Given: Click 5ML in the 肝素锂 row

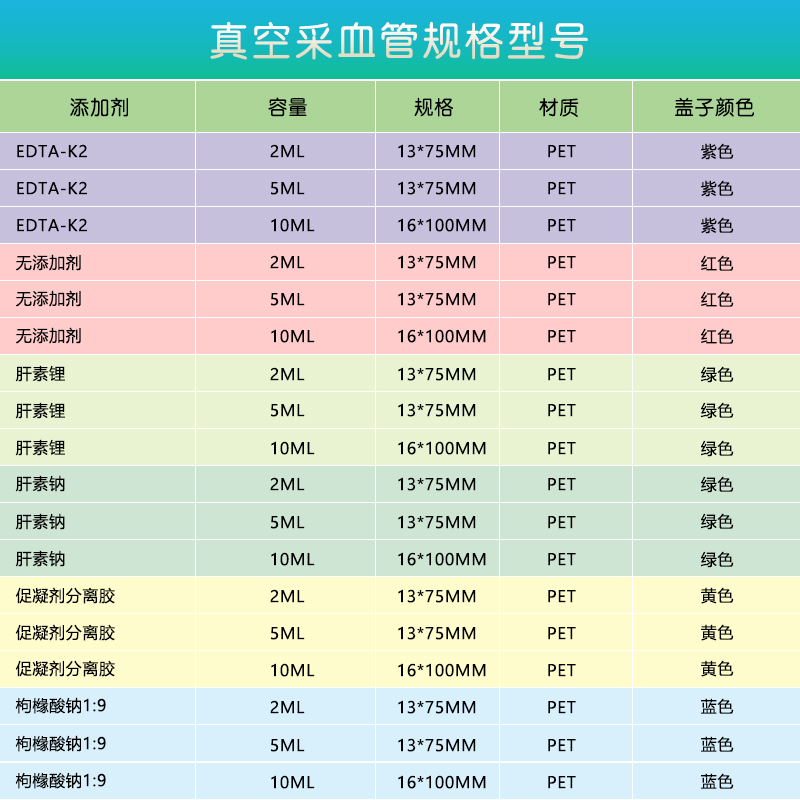Looking at the screenshot, I should tap(287, 411).
